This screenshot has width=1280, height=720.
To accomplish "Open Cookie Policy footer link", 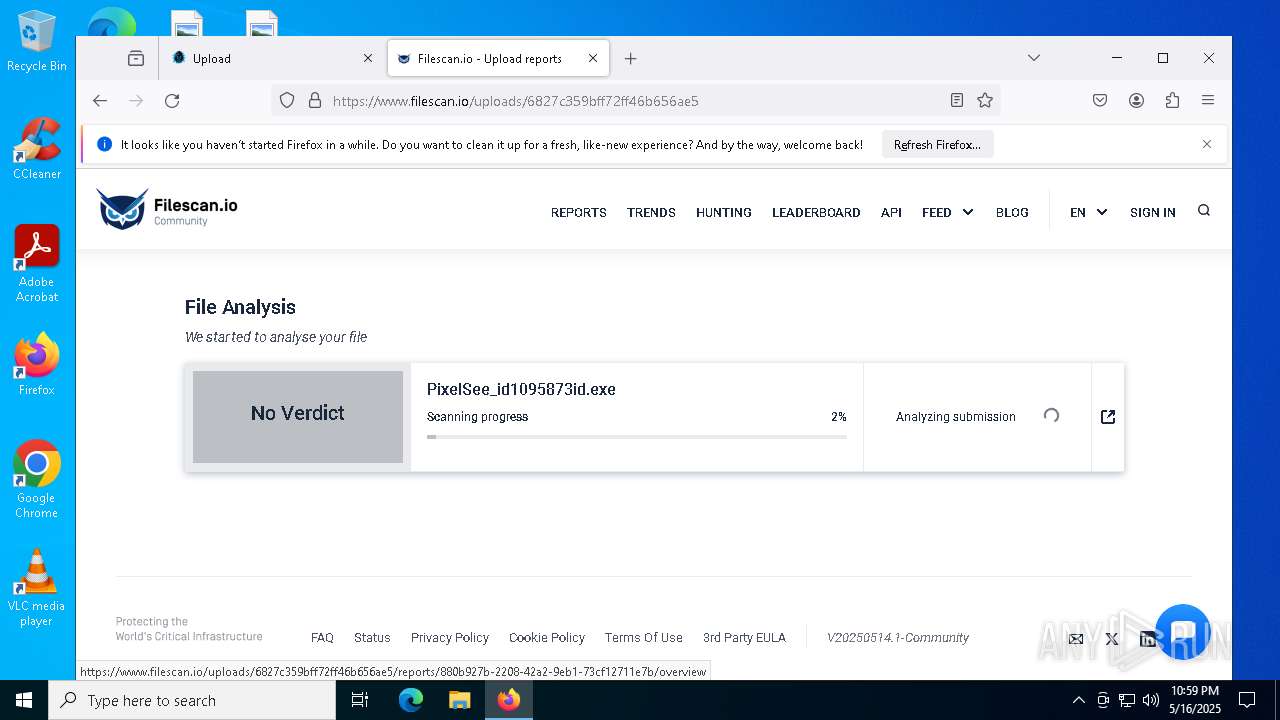I will click(x=547, y=637).
